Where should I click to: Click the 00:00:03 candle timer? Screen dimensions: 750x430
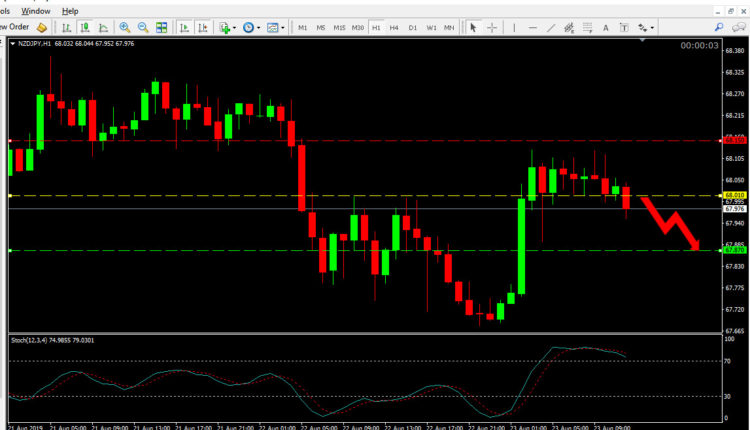coord(699,45)
